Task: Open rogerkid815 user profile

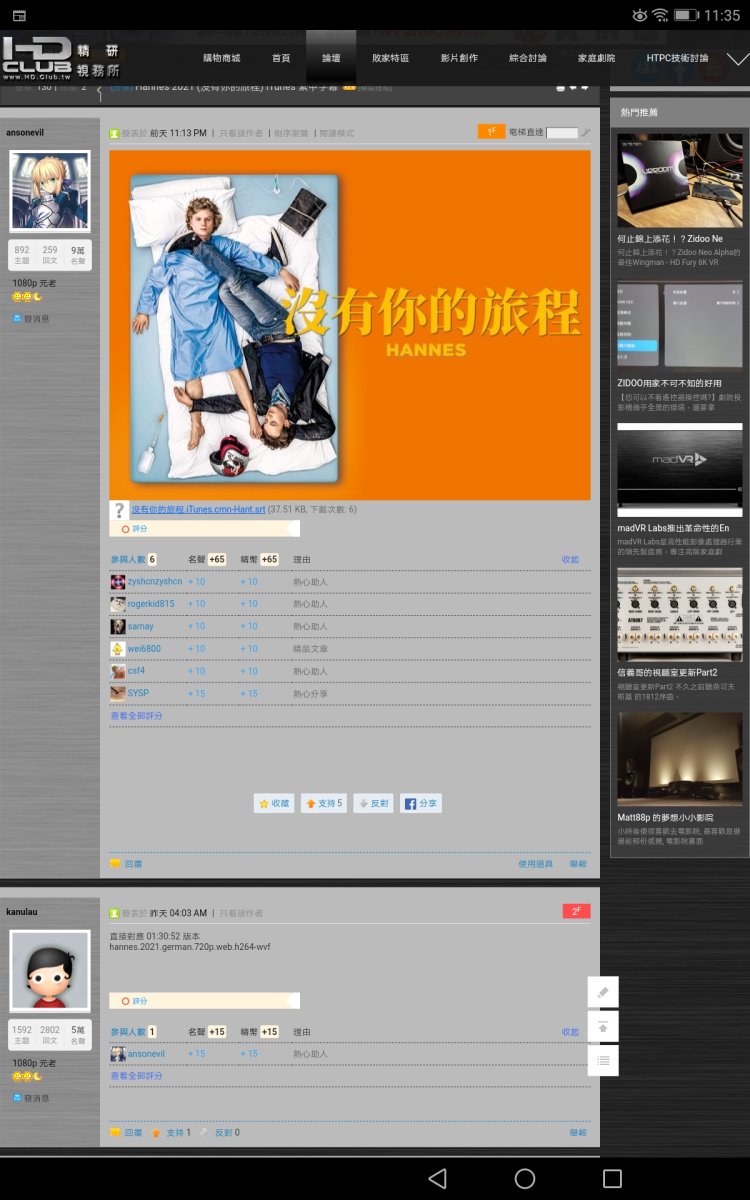Action: (151, 604)
